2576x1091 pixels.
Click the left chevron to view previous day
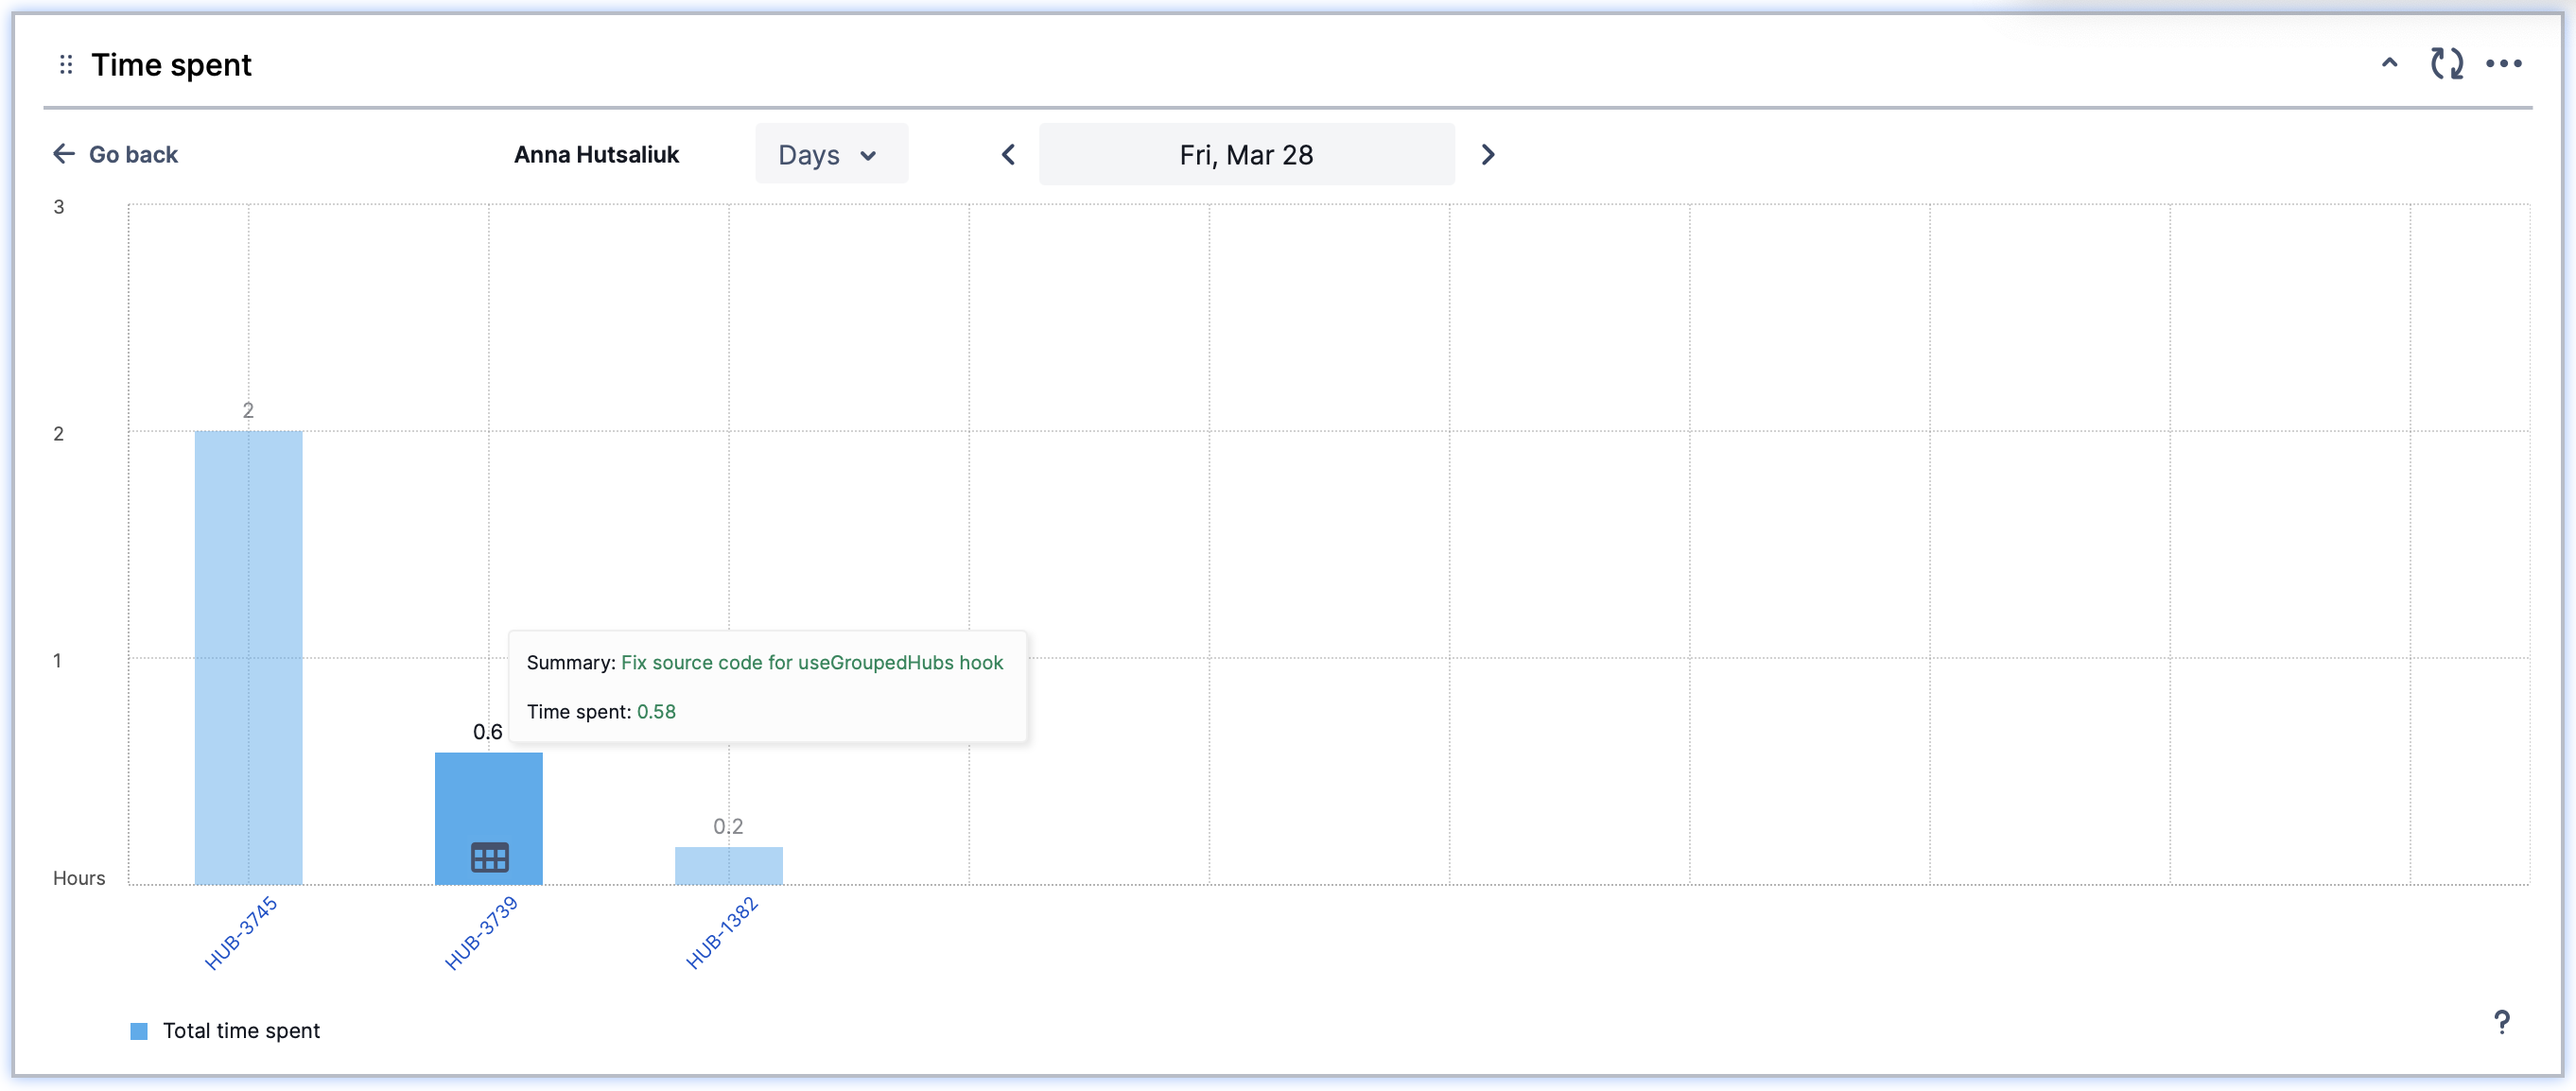point(1007,154)
